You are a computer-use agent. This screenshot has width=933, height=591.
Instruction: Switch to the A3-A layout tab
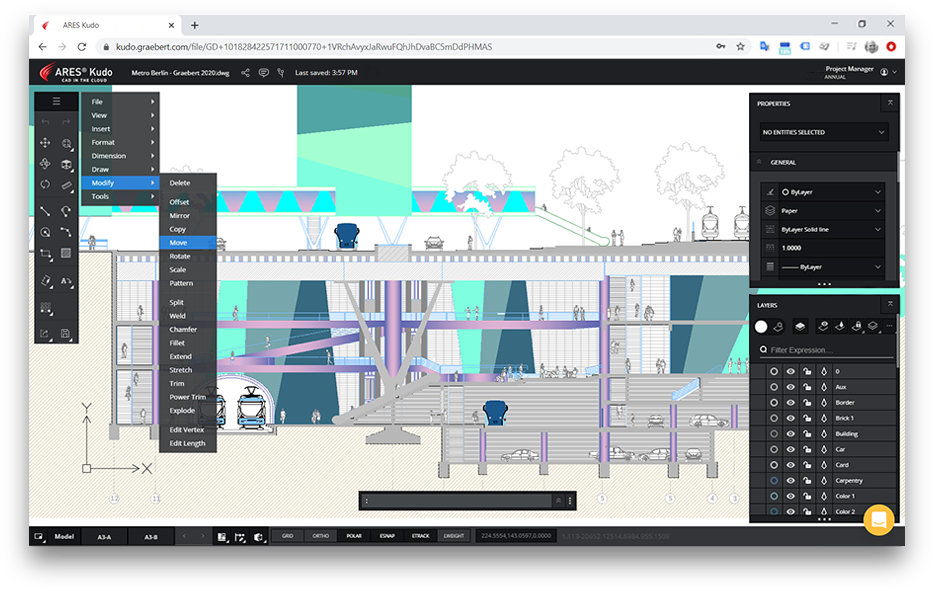[104, 537]
